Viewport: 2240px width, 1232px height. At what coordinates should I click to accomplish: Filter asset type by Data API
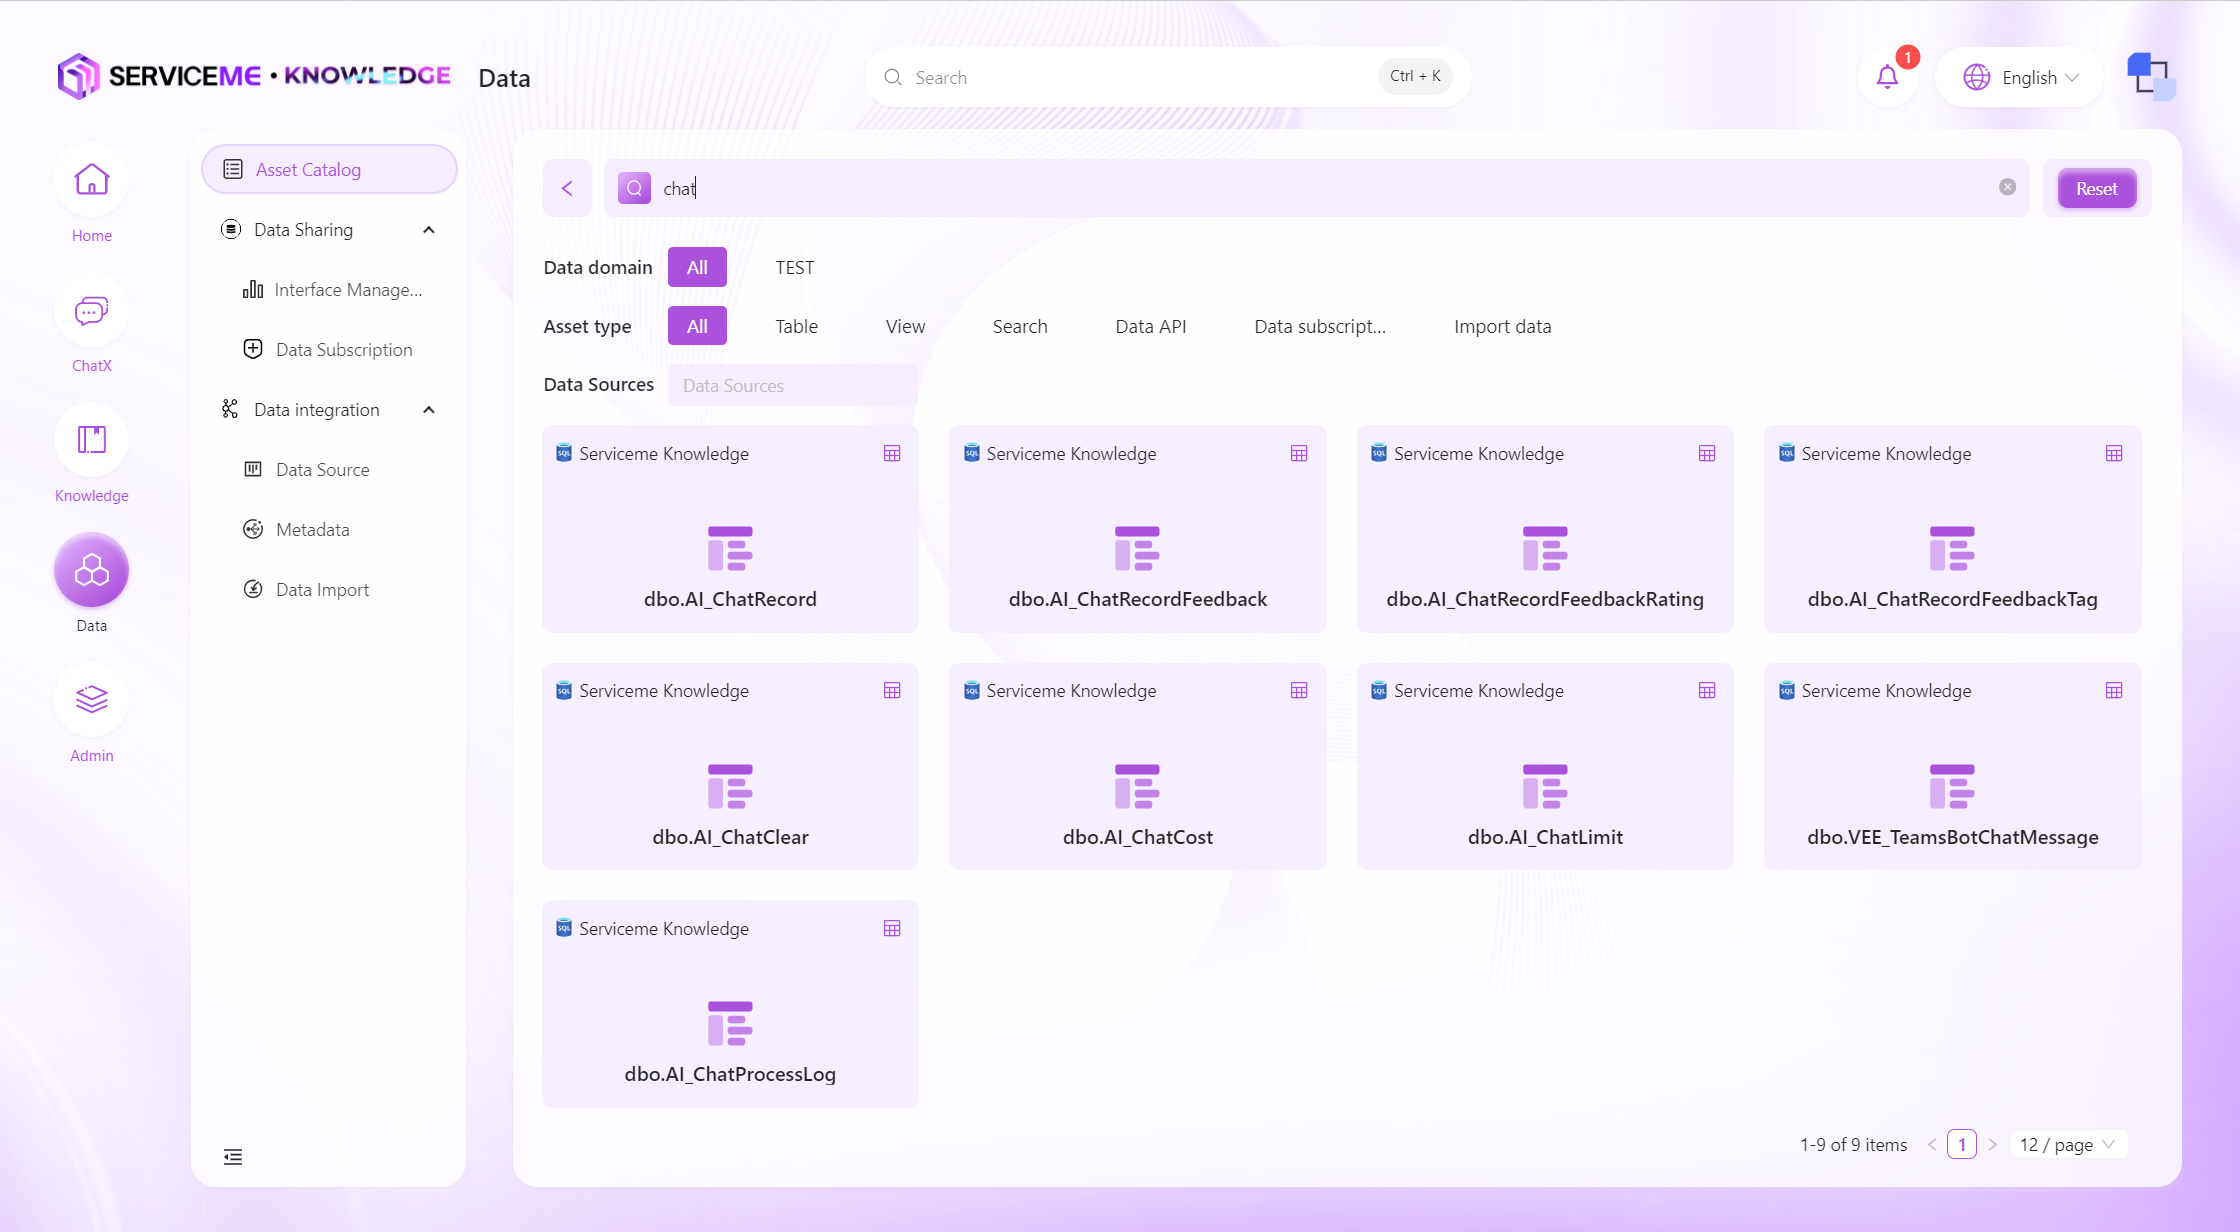click(1150, 326)
